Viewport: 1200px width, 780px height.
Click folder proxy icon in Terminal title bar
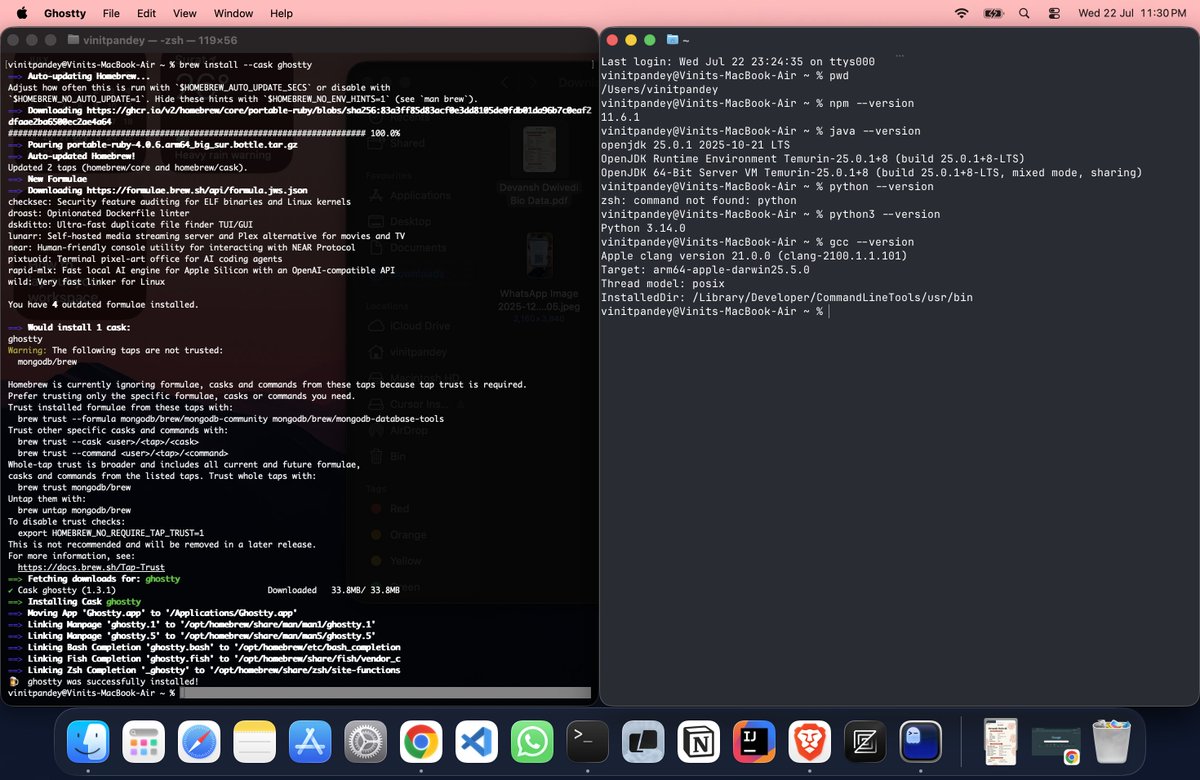72,40
